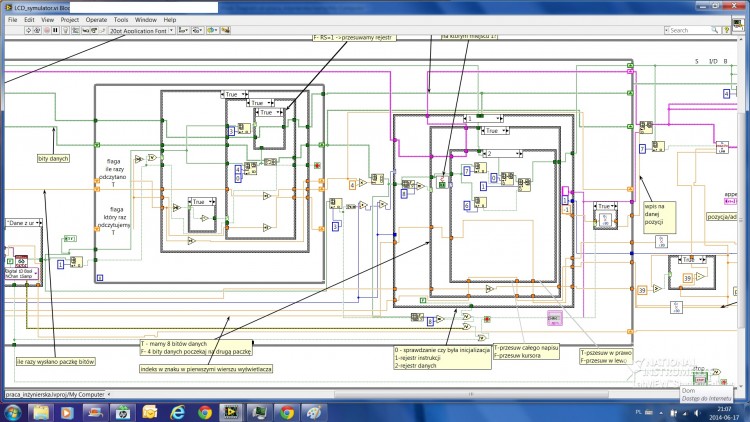Open the first Chrome icon on taskbar
This screenshot has height=422, width=750.
click(205, 412)
